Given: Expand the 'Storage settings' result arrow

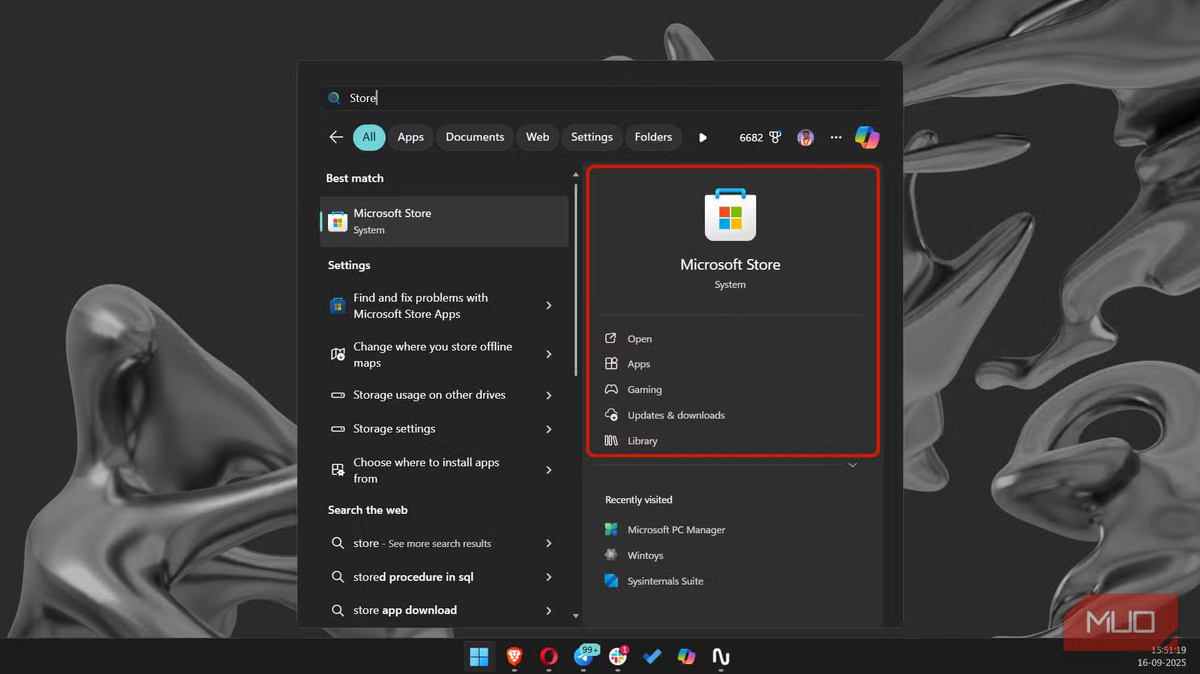Looking at the screenshot, I should (549, 429).
